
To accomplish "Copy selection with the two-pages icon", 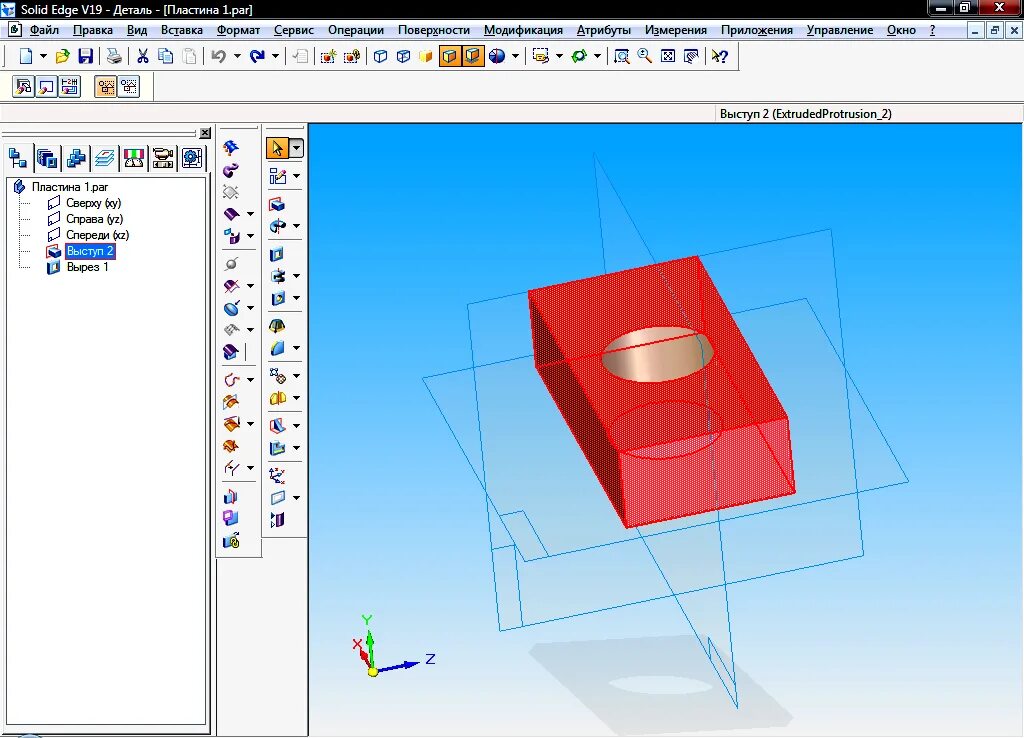I will tap(166, 56).
